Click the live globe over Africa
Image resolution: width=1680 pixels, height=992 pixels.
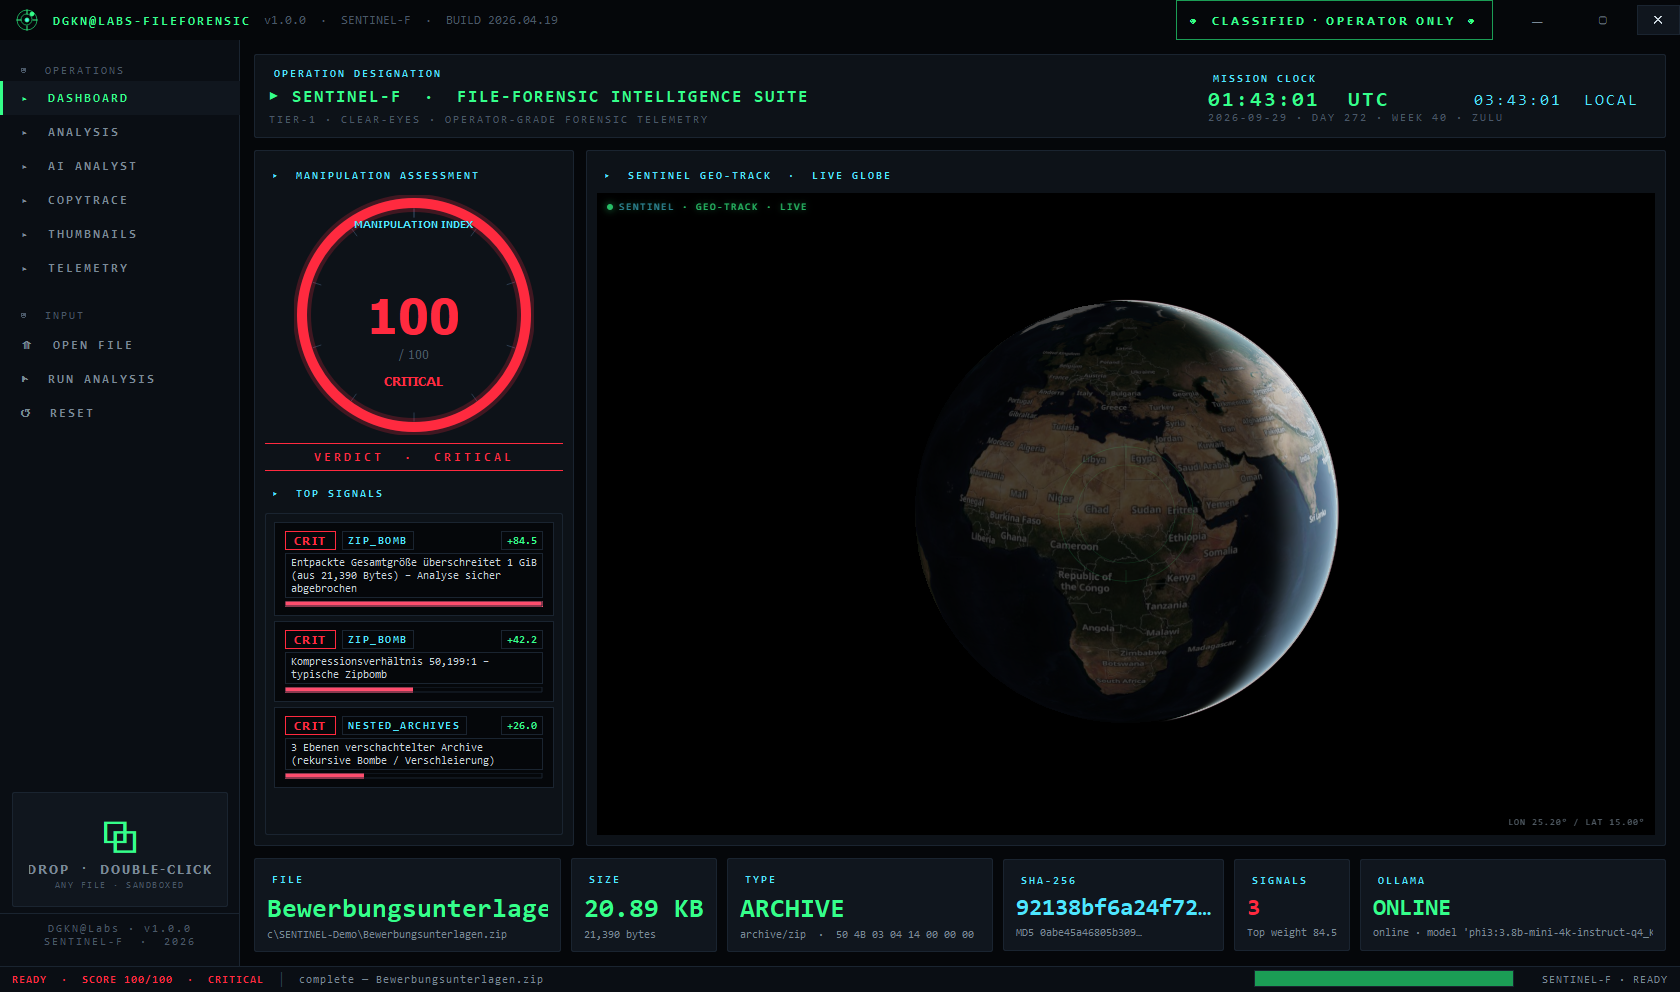tap(1127, 510)
